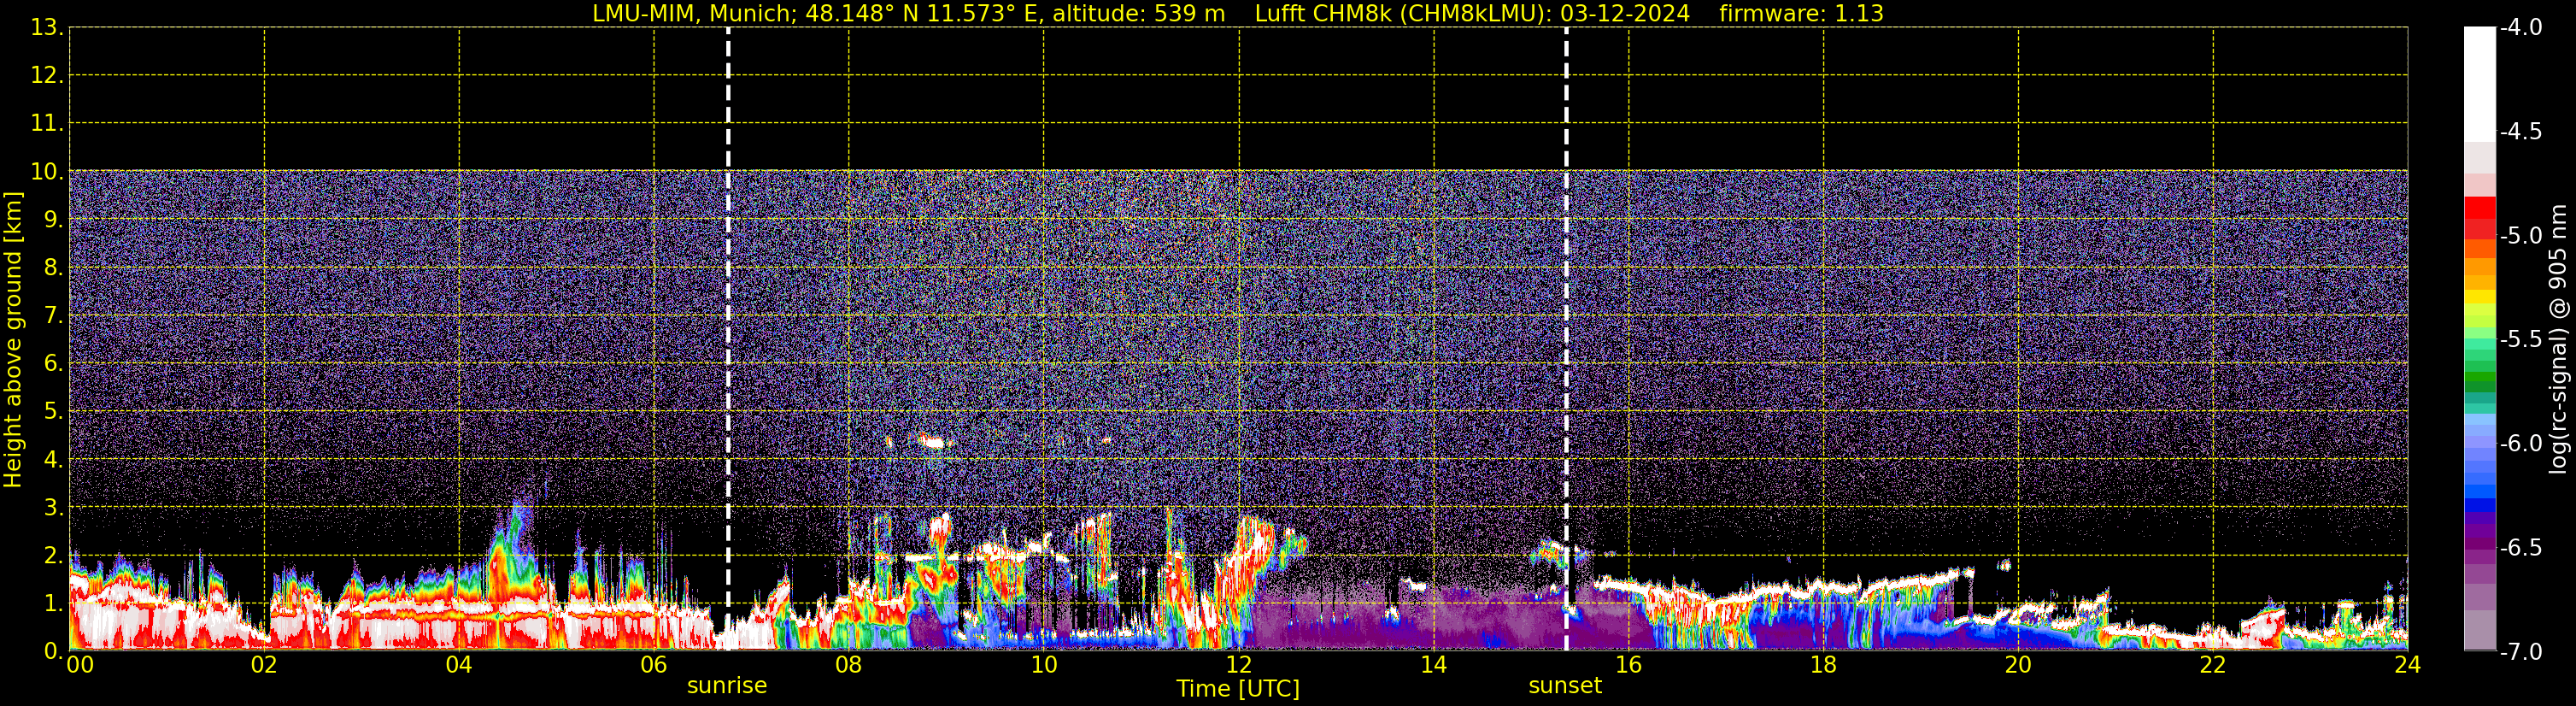Click the '06' time axis tick label
Screen dimensions: 2576x706
click(654, 666)
